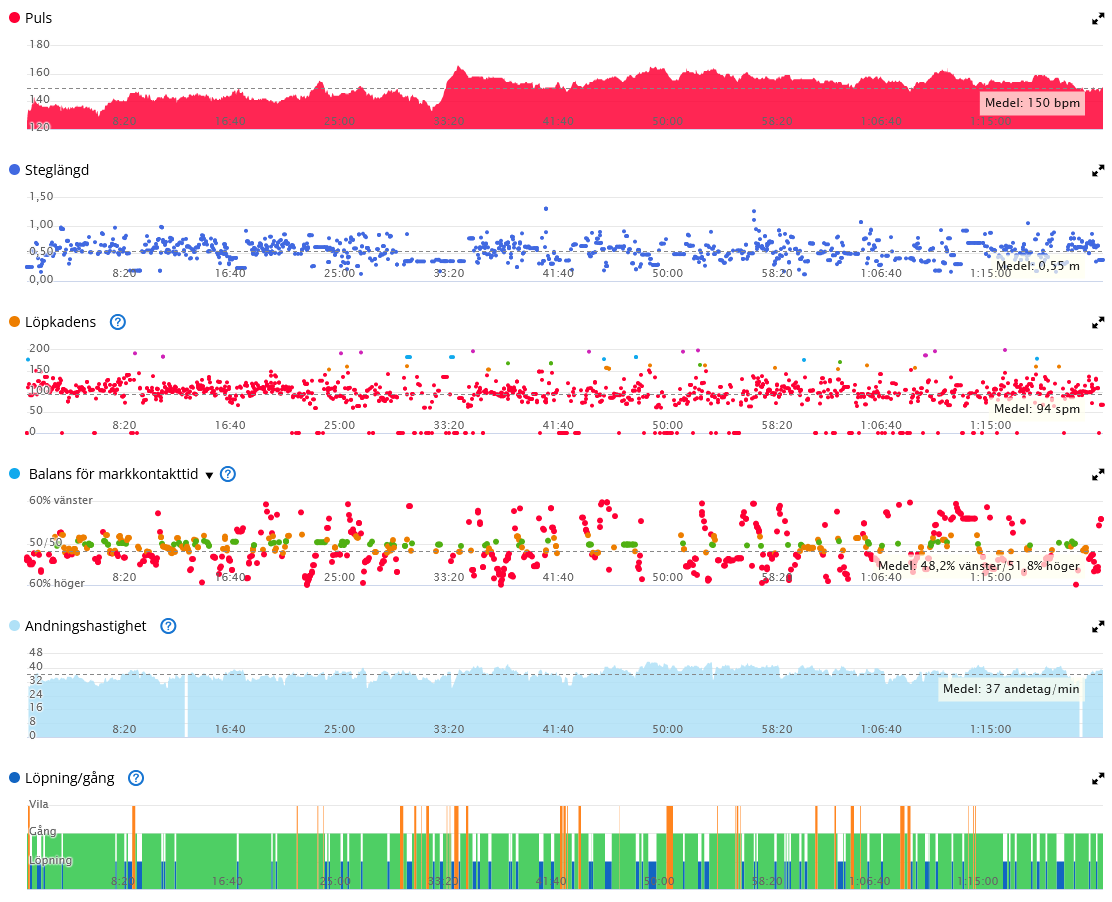
Task: Open help for Löpkadens
Action: tap(118, 322)
